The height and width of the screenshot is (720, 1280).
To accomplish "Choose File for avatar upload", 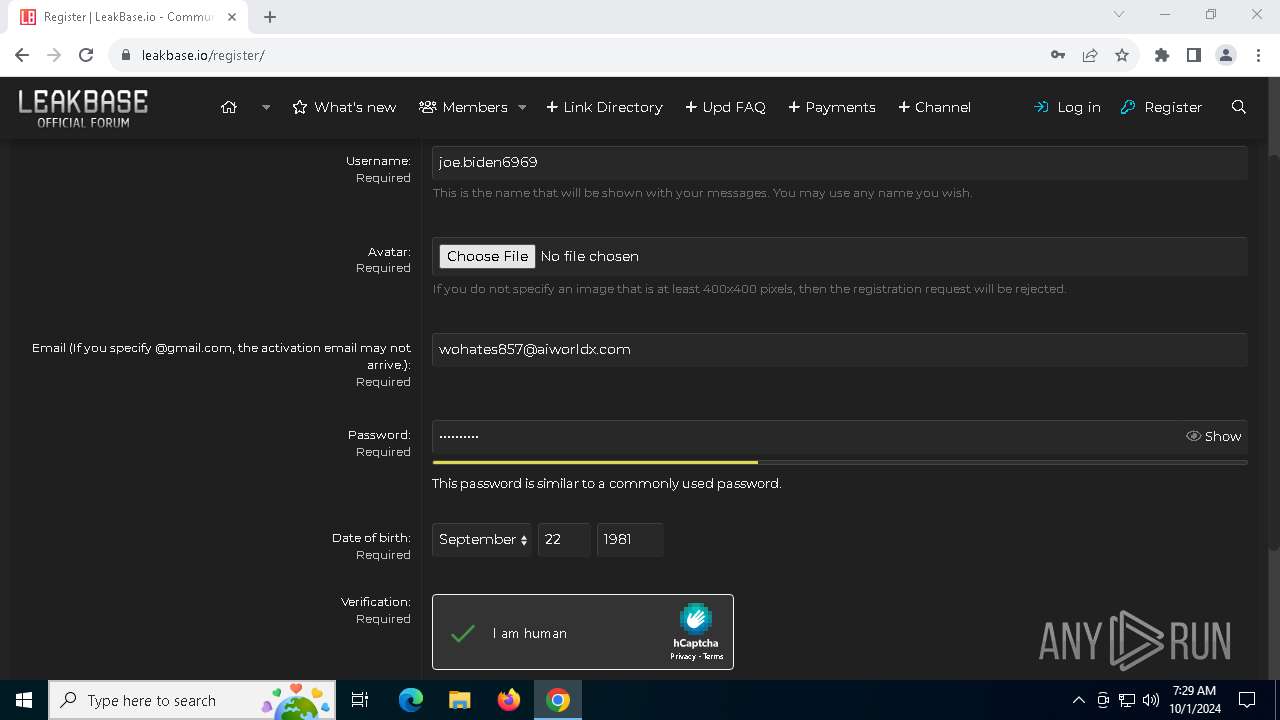I will coord(487,256).
